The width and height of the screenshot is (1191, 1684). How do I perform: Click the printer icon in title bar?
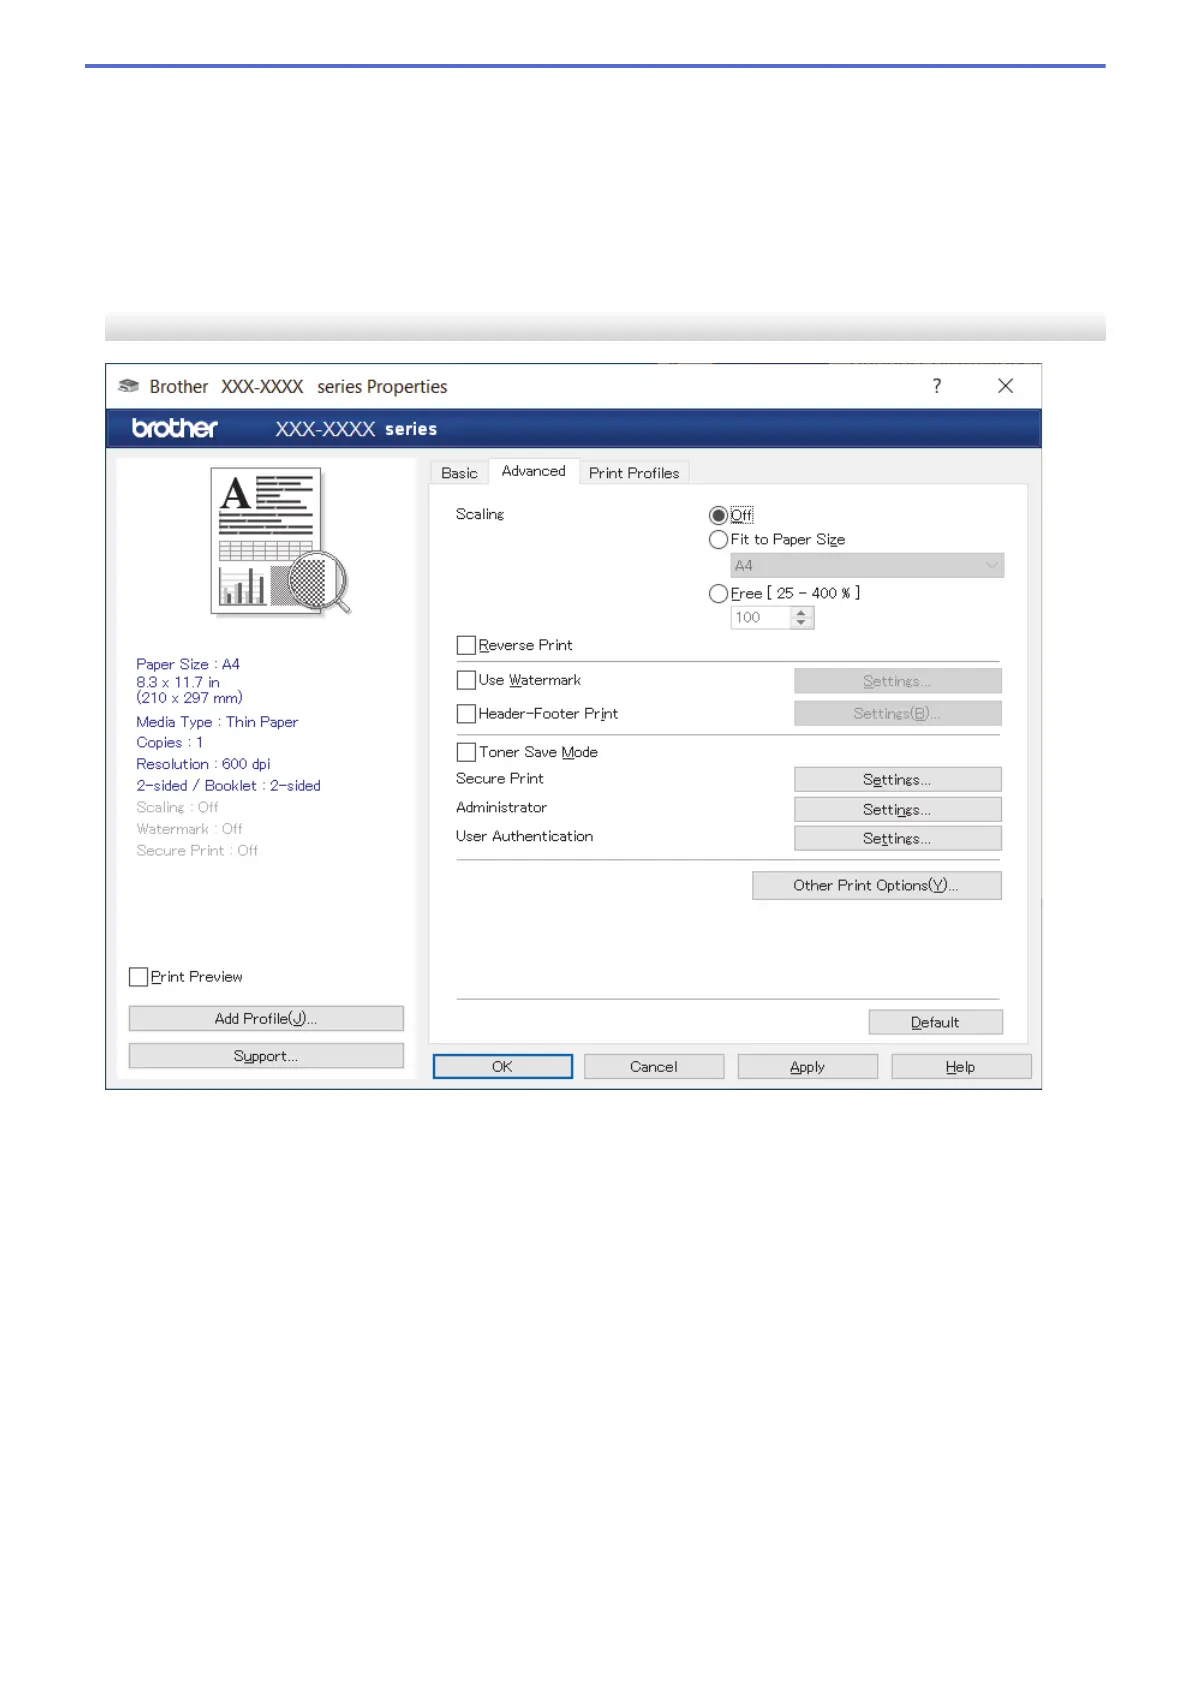click(129, 386)
